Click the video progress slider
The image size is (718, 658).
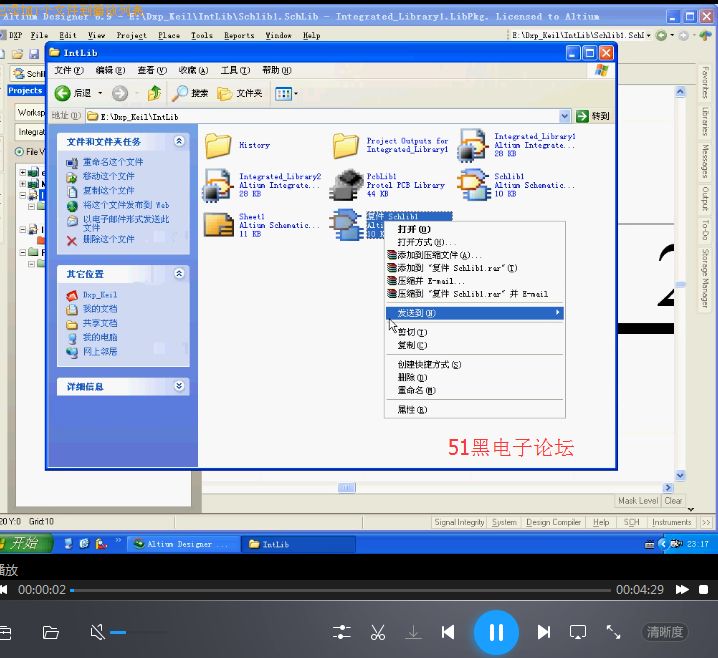(x=340, y=590)
